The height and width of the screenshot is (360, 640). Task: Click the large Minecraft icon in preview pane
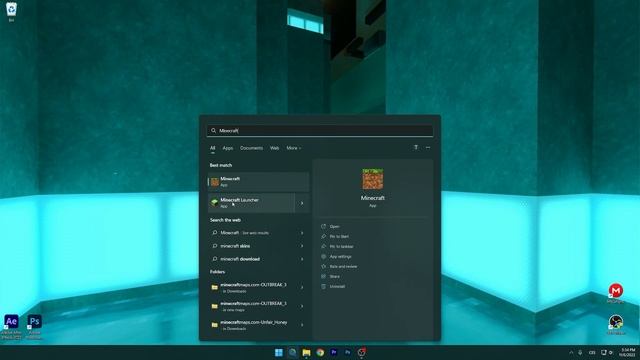373,179
